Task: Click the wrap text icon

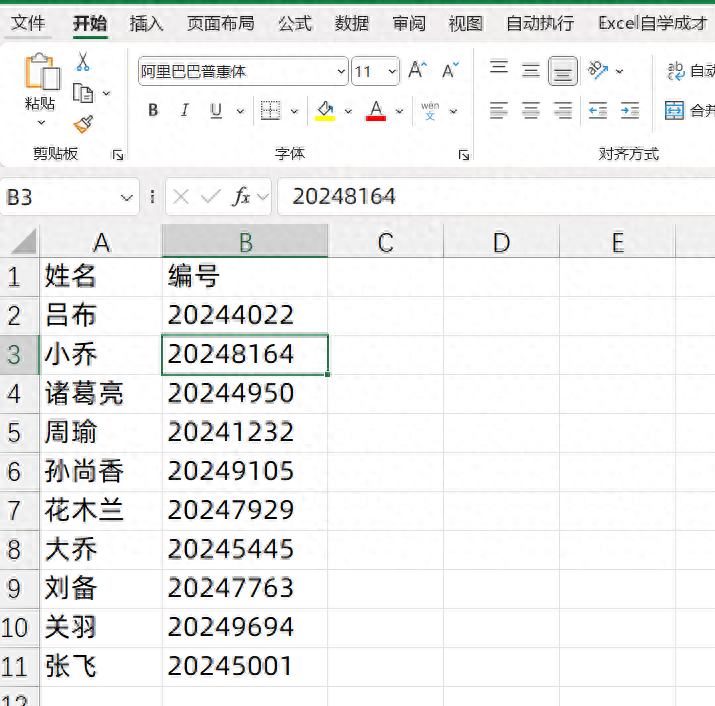Action: click(676, 71)
